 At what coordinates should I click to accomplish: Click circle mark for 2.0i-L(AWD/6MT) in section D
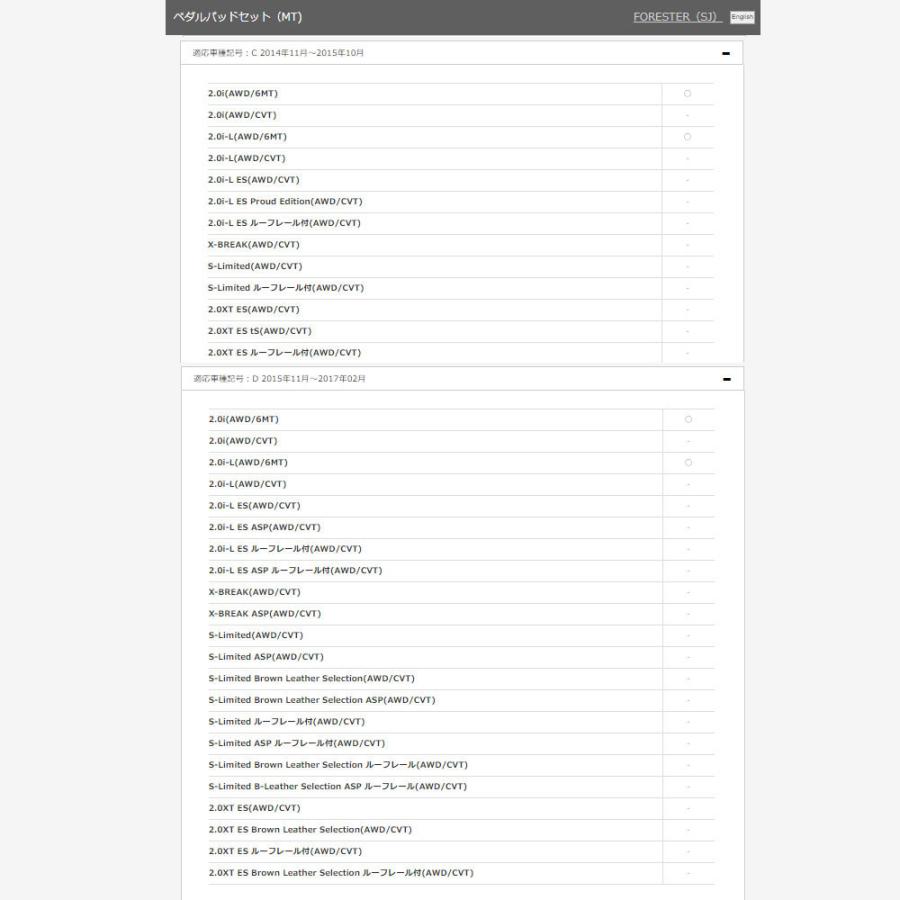687,463
